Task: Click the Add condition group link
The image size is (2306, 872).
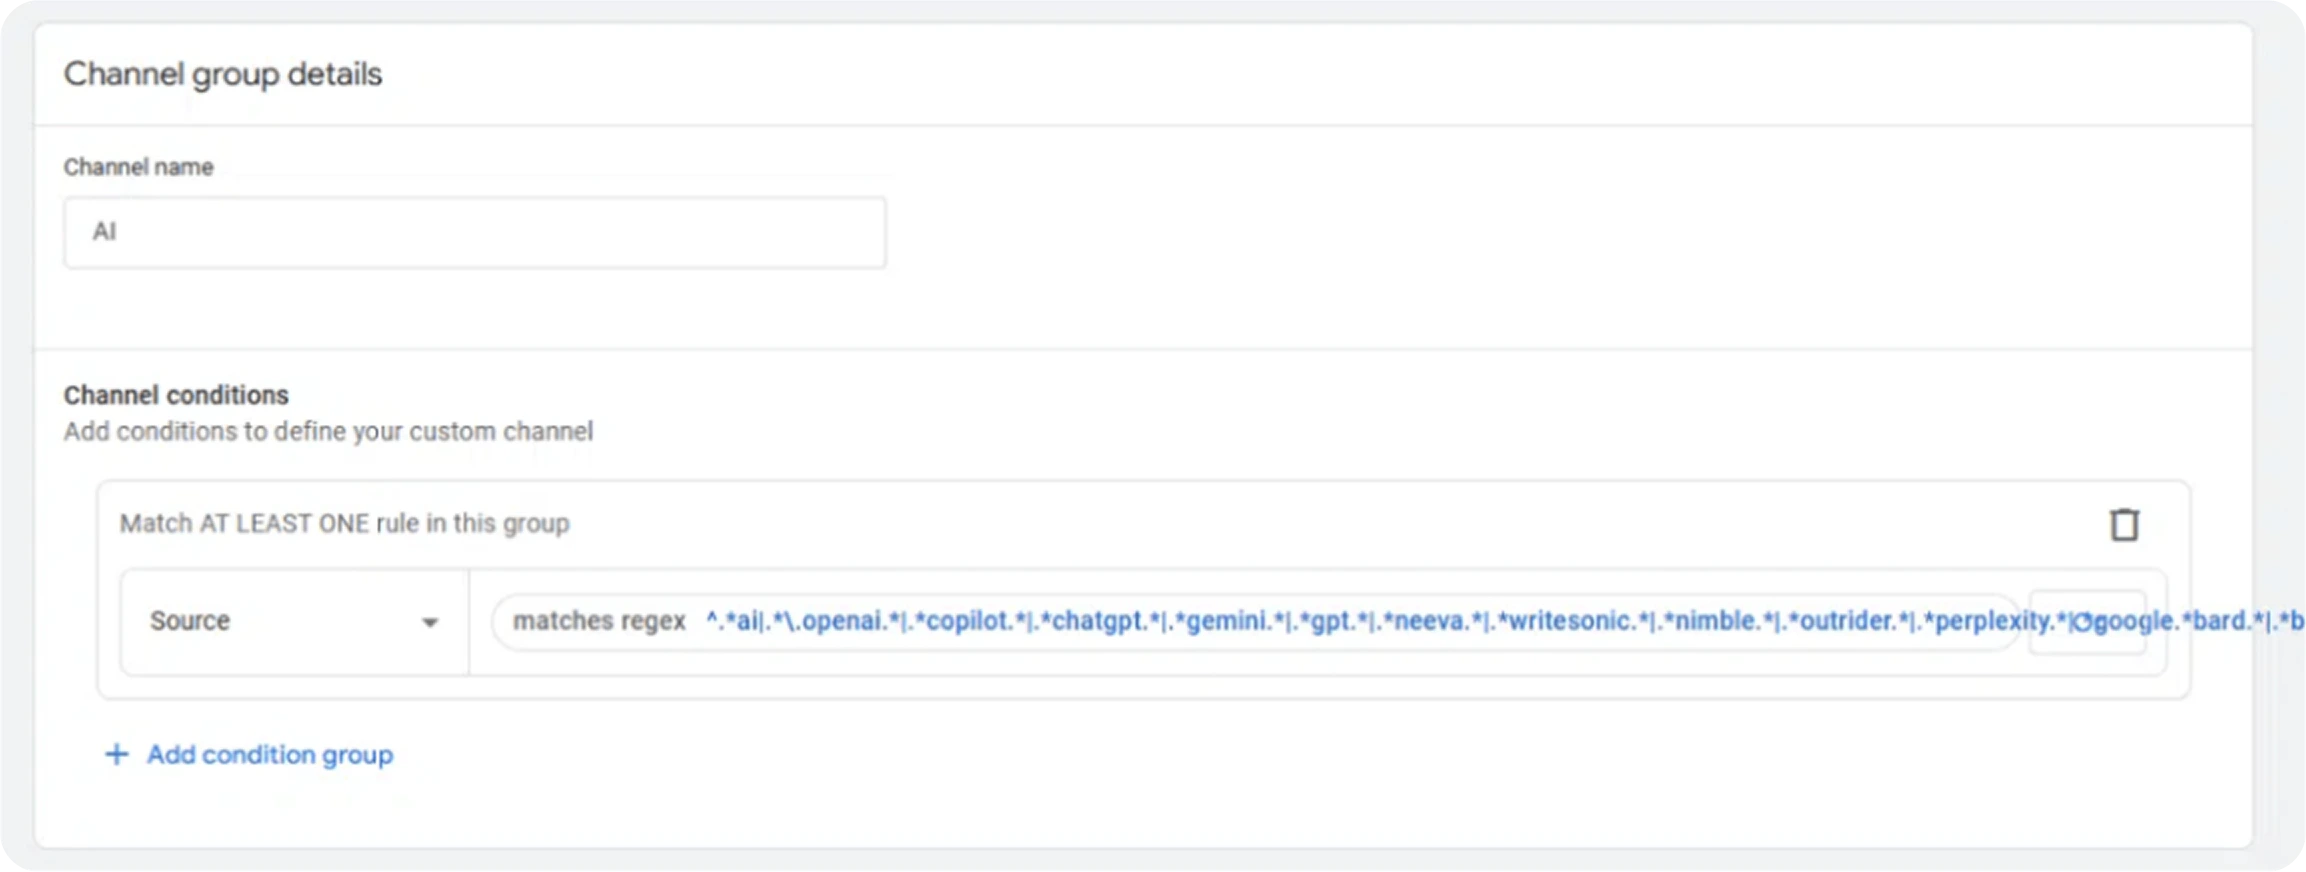Action: (x=269, y=755)
